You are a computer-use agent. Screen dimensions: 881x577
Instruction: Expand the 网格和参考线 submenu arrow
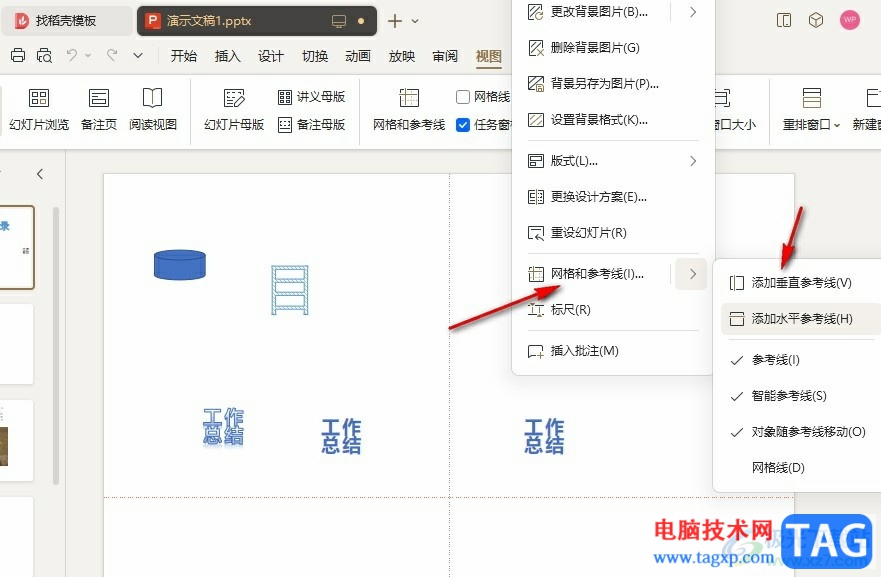691,274
